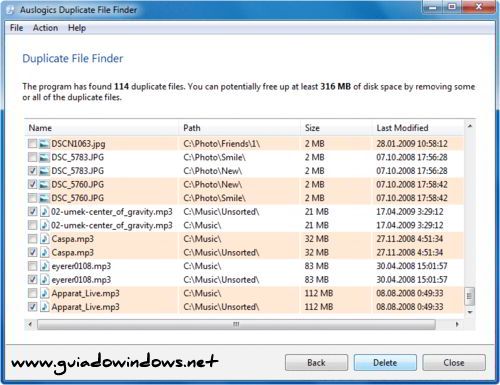Screen dimensions: 500x385
Task: Click image icon of DSC_5783.JPG in Smile folder
Action: point(44,157)
